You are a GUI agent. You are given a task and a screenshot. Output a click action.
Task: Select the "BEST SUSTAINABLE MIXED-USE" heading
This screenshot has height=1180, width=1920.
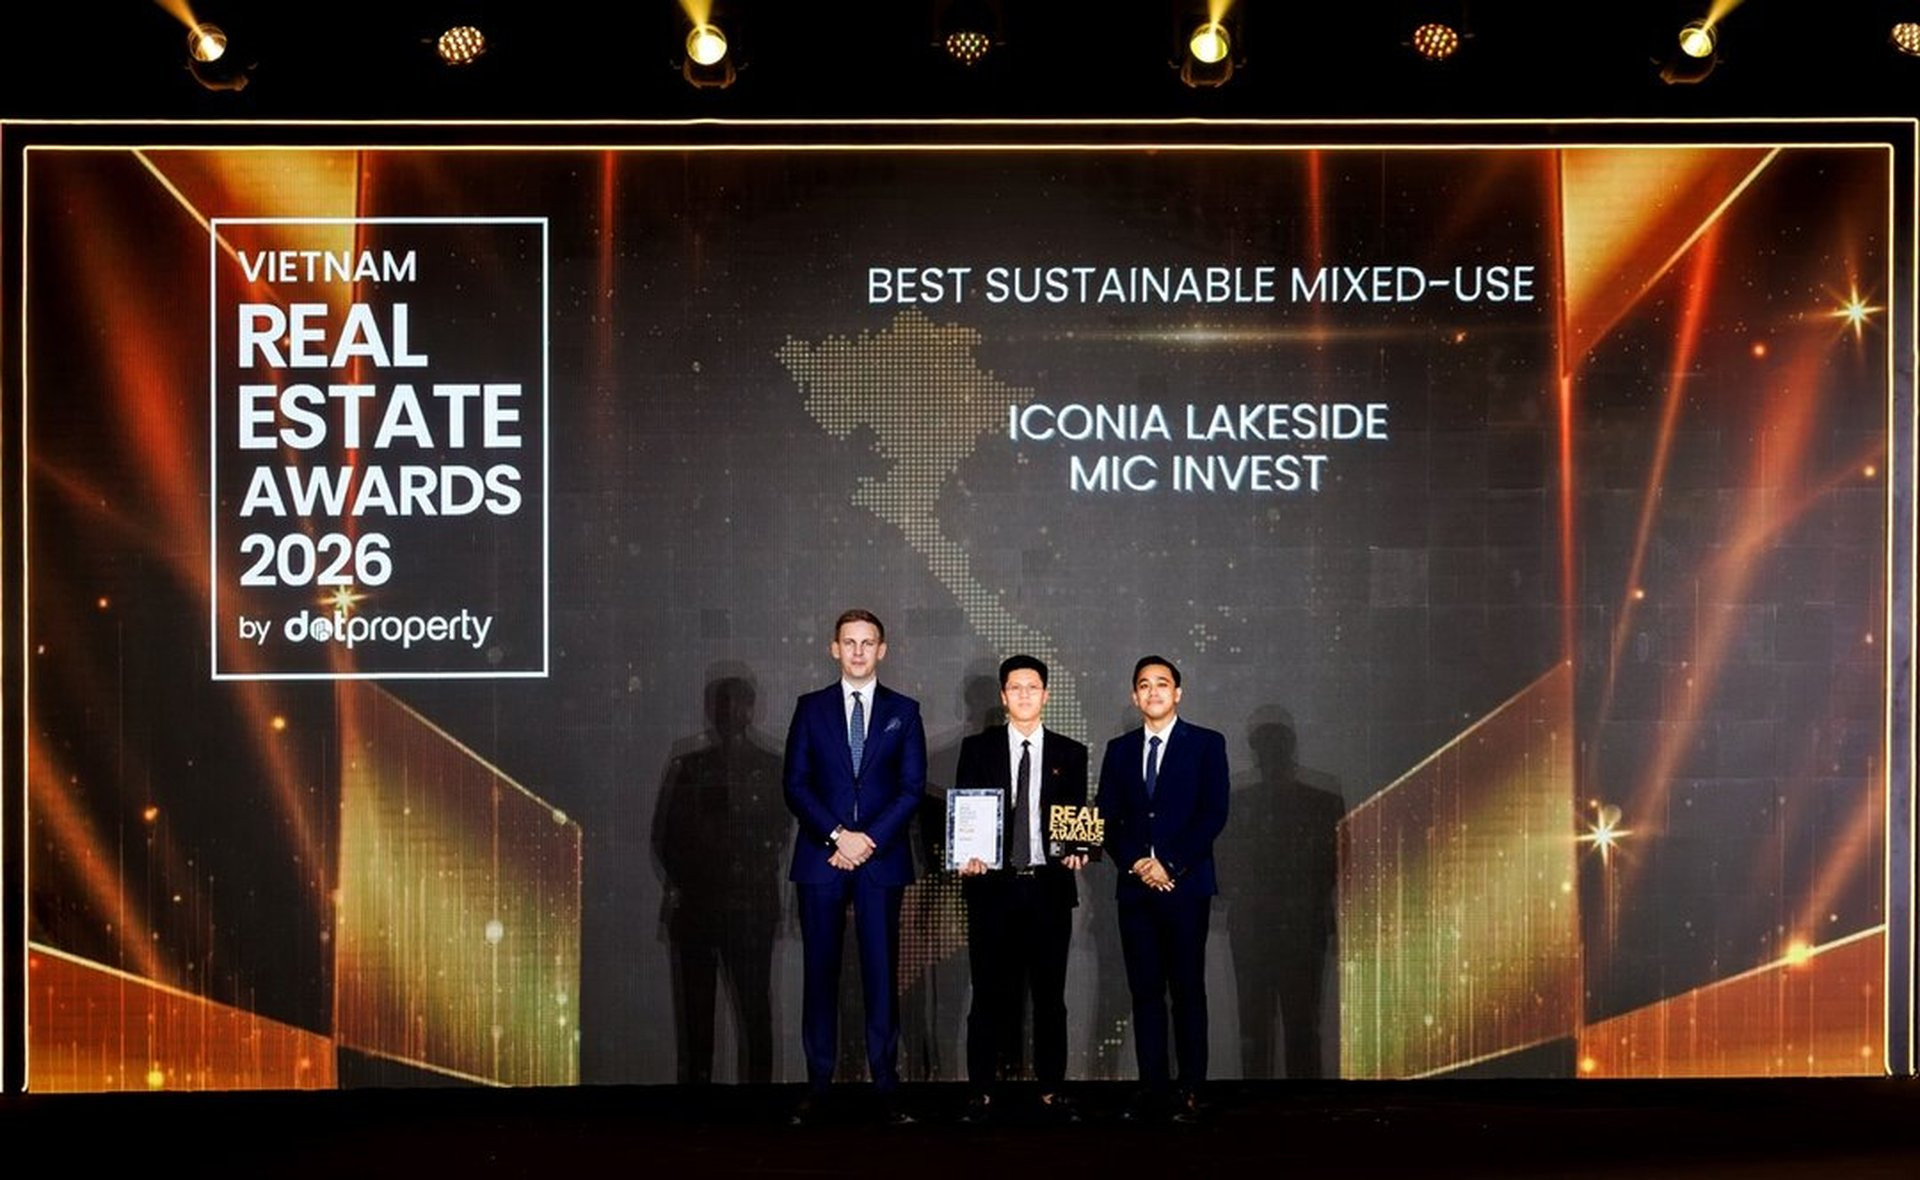point(1200,285)
